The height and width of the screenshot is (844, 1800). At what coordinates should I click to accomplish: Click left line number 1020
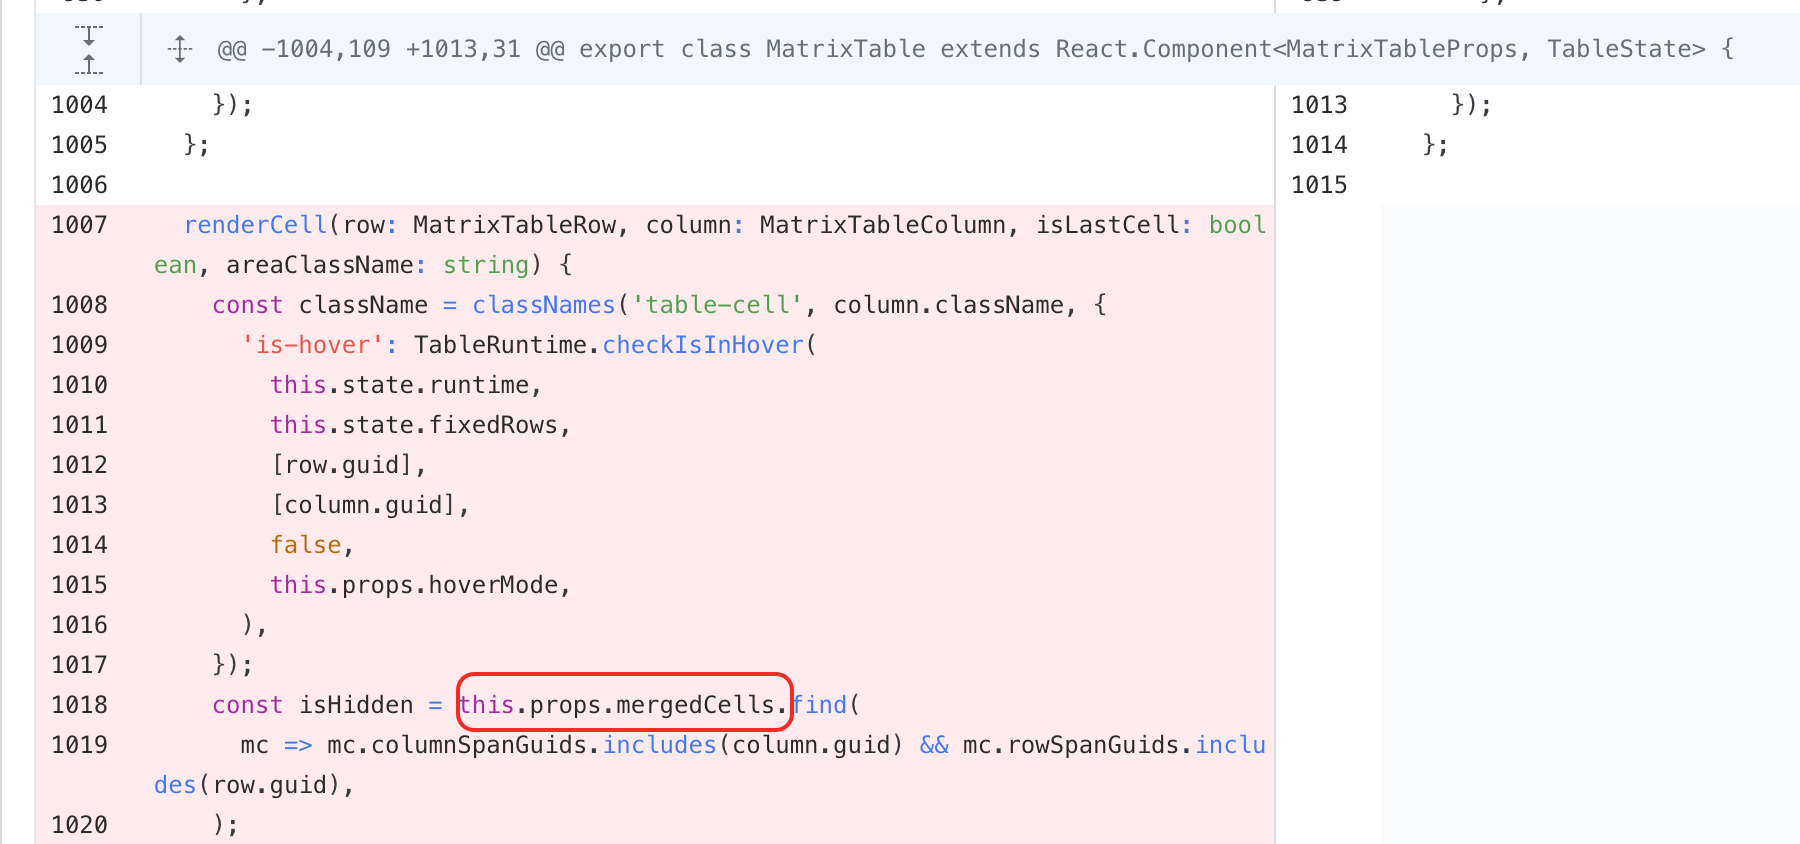79,825
